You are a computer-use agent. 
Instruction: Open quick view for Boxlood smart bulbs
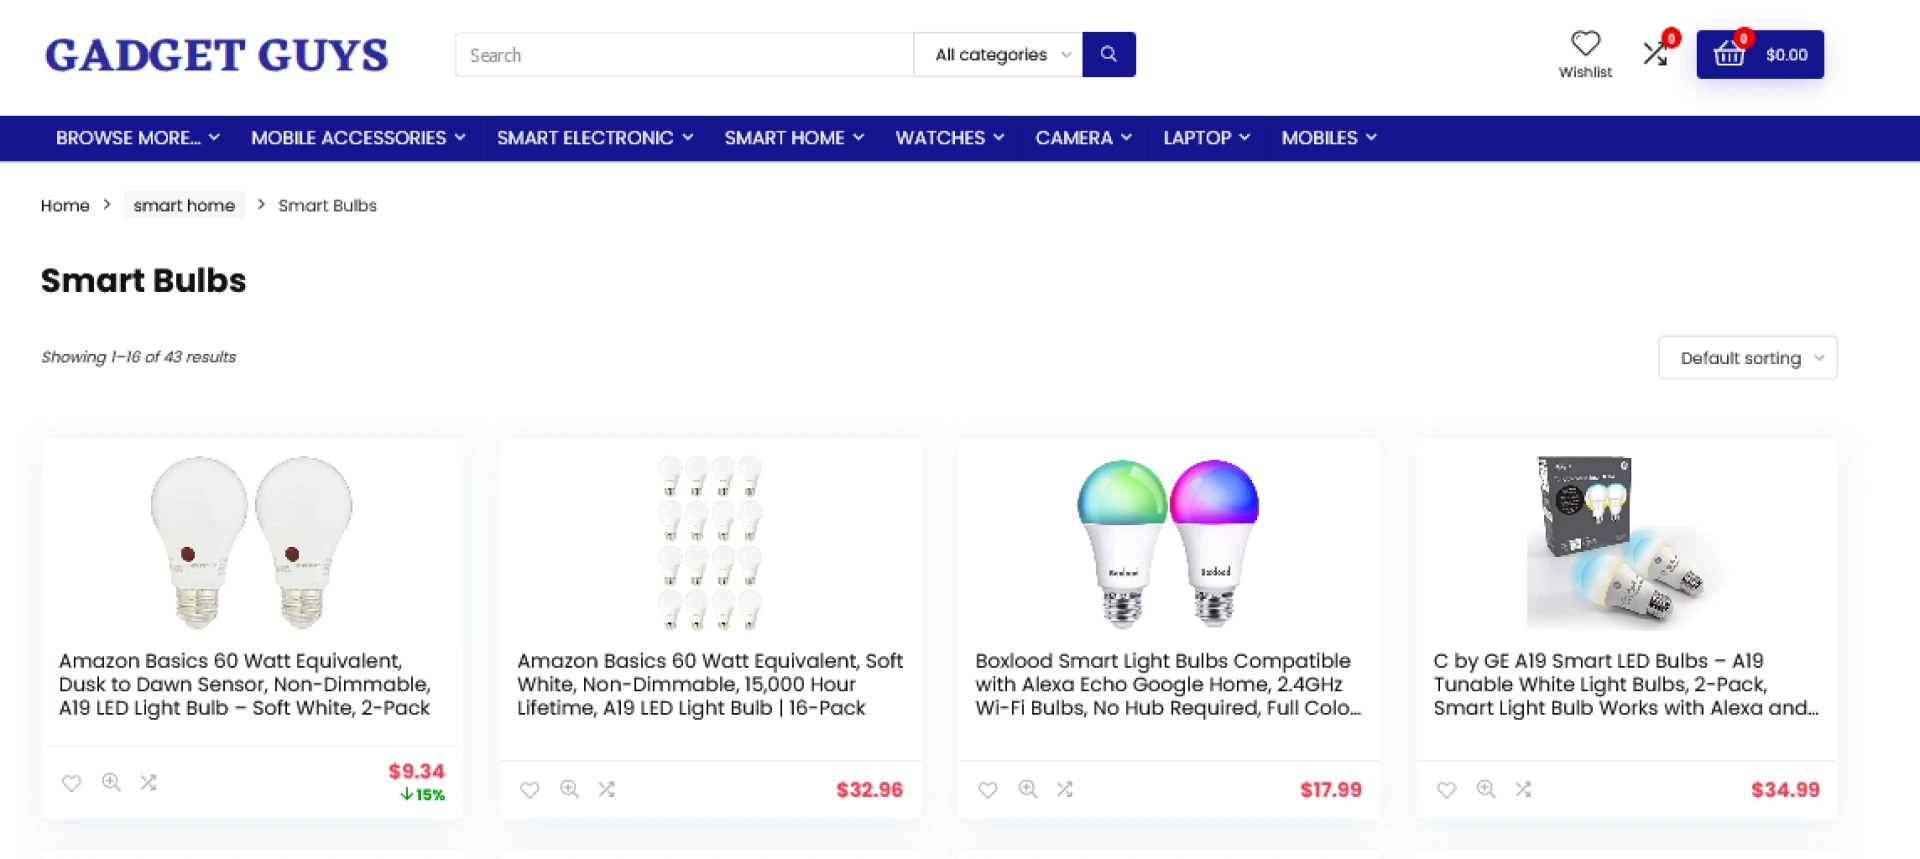[x=1026, y=789]
